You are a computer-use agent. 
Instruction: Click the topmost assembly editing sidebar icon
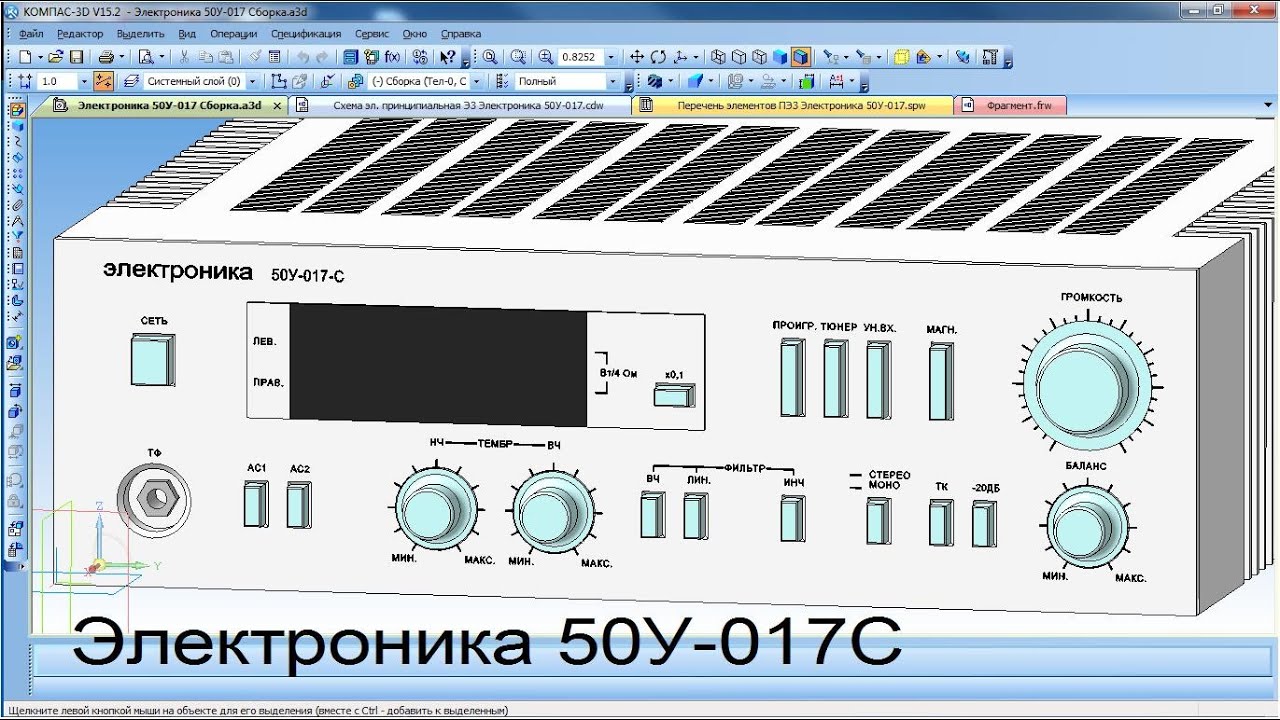click(17, 110)
